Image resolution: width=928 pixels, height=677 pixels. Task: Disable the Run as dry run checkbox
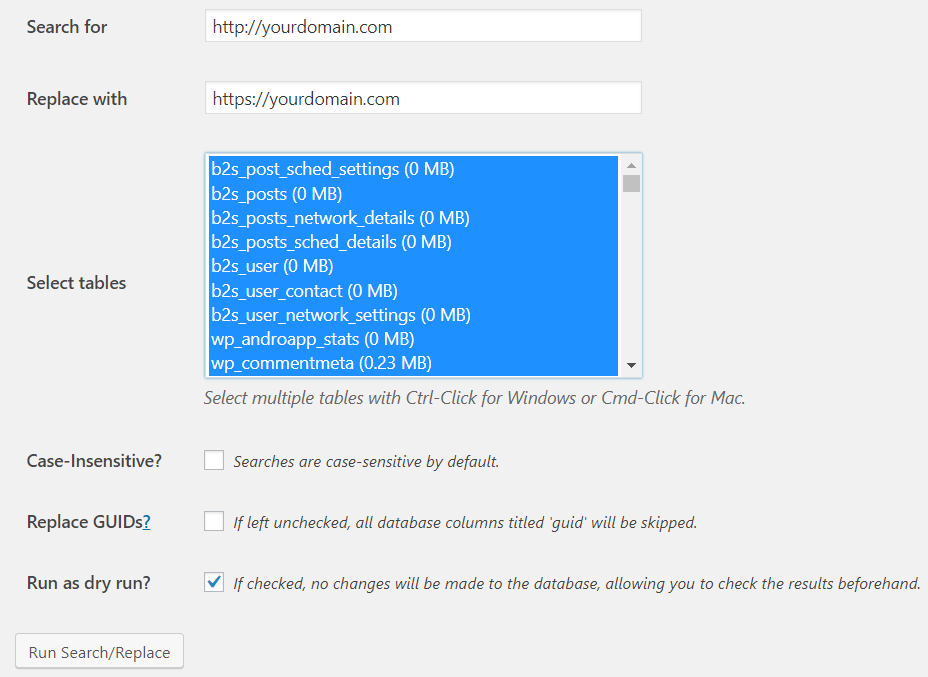213,582
